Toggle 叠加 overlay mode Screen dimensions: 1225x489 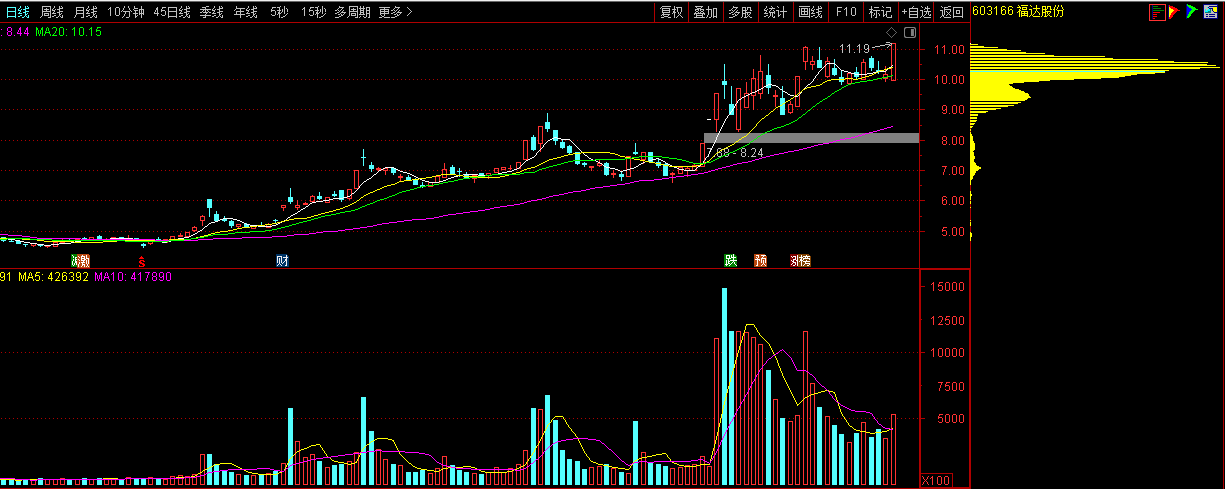(706, 12)
